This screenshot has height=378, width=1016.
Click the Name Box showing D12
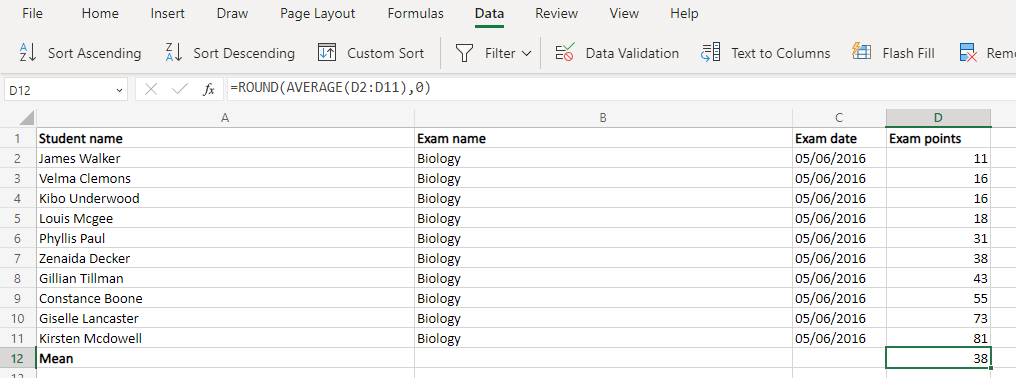[66, 90]
